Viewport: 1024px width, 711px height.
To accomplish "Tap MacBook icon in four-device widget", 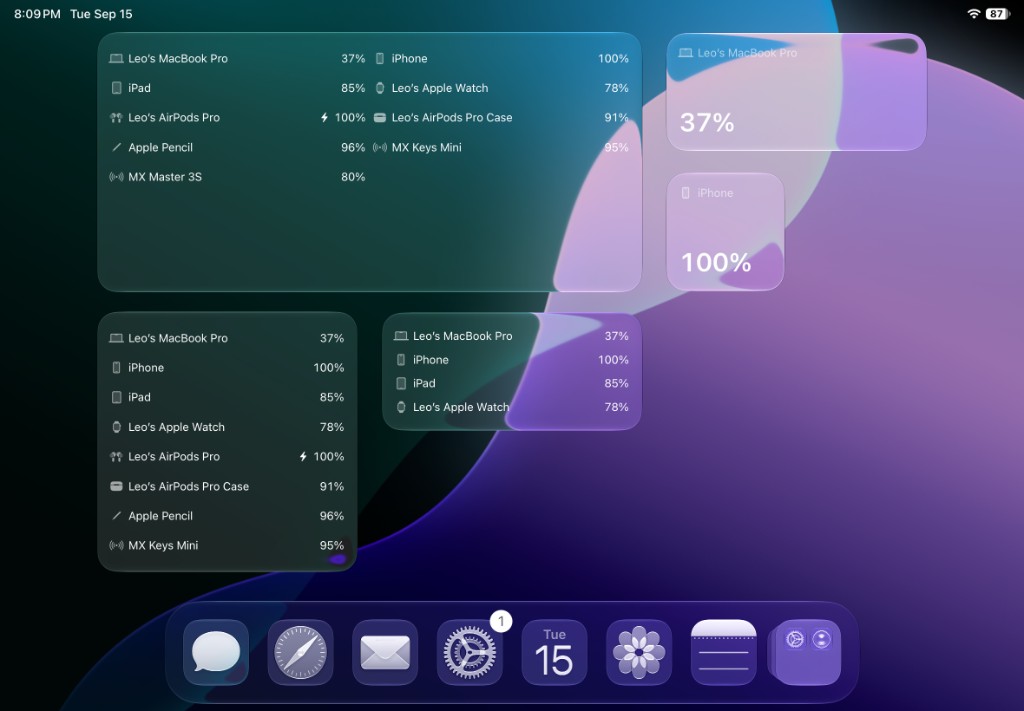I will coord(401,336).
